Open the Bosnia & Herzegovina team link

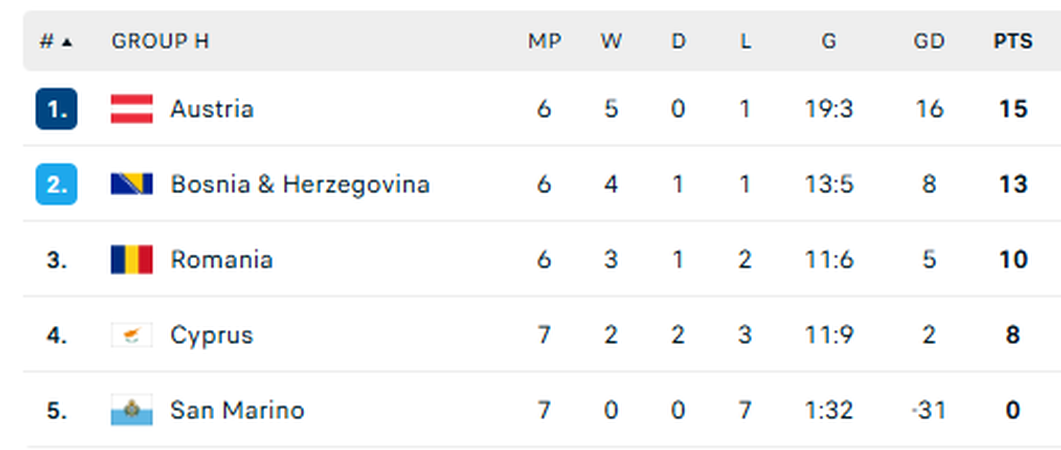300,184
